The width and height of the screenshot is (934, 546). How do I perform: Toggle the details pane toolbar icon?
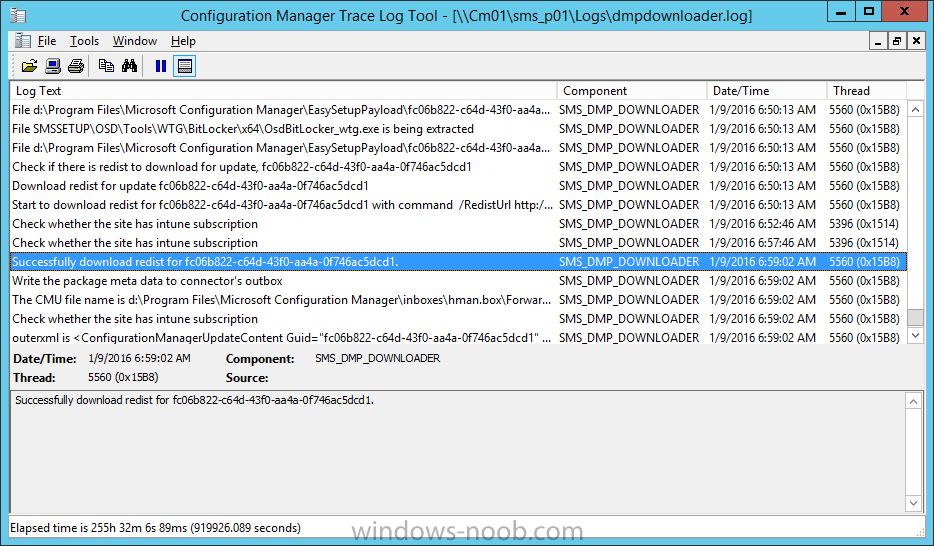(x=185, y=66)
